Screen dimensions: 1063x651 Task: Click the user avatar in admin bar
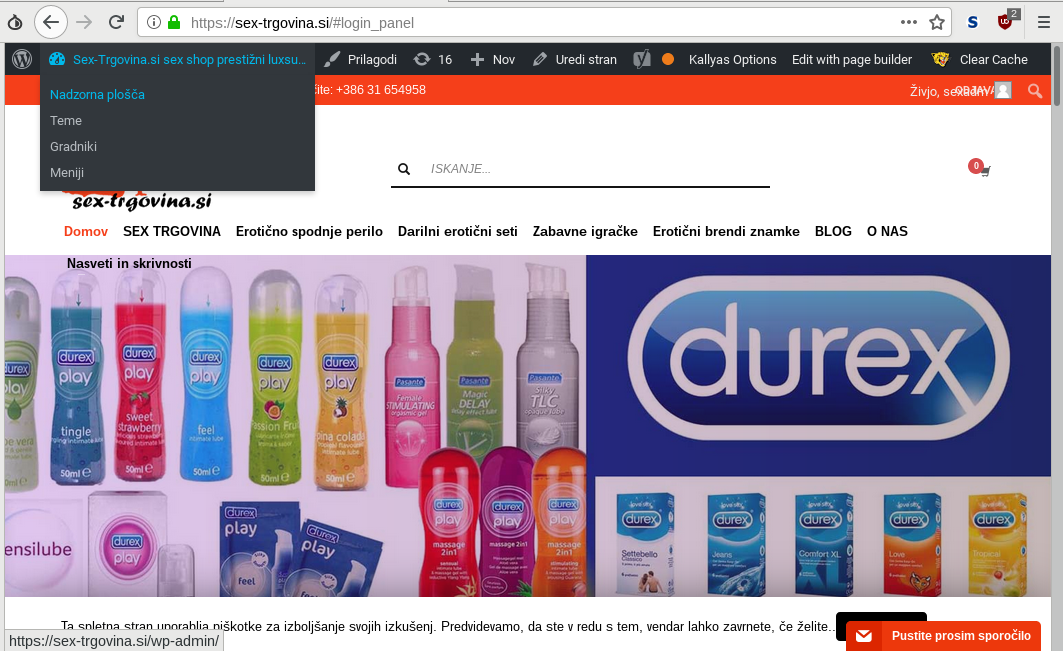pos(1003,90)
